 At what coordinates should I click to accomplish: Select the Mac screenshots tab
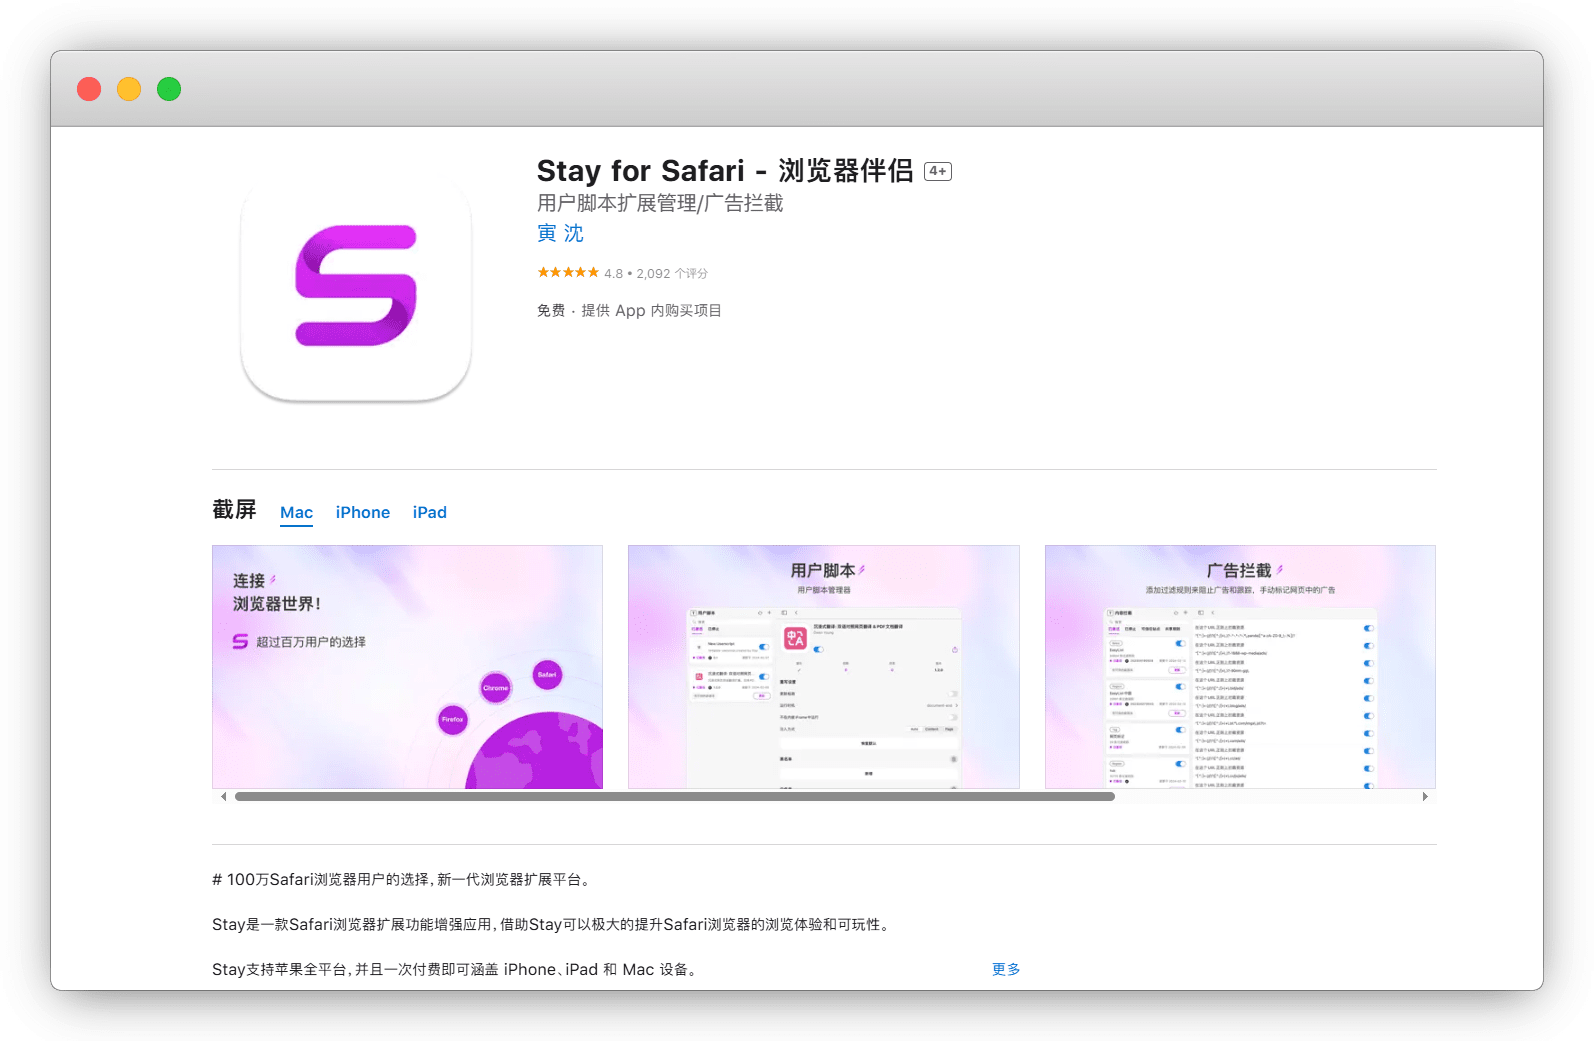pyautogui.click(x=296, y=512)
